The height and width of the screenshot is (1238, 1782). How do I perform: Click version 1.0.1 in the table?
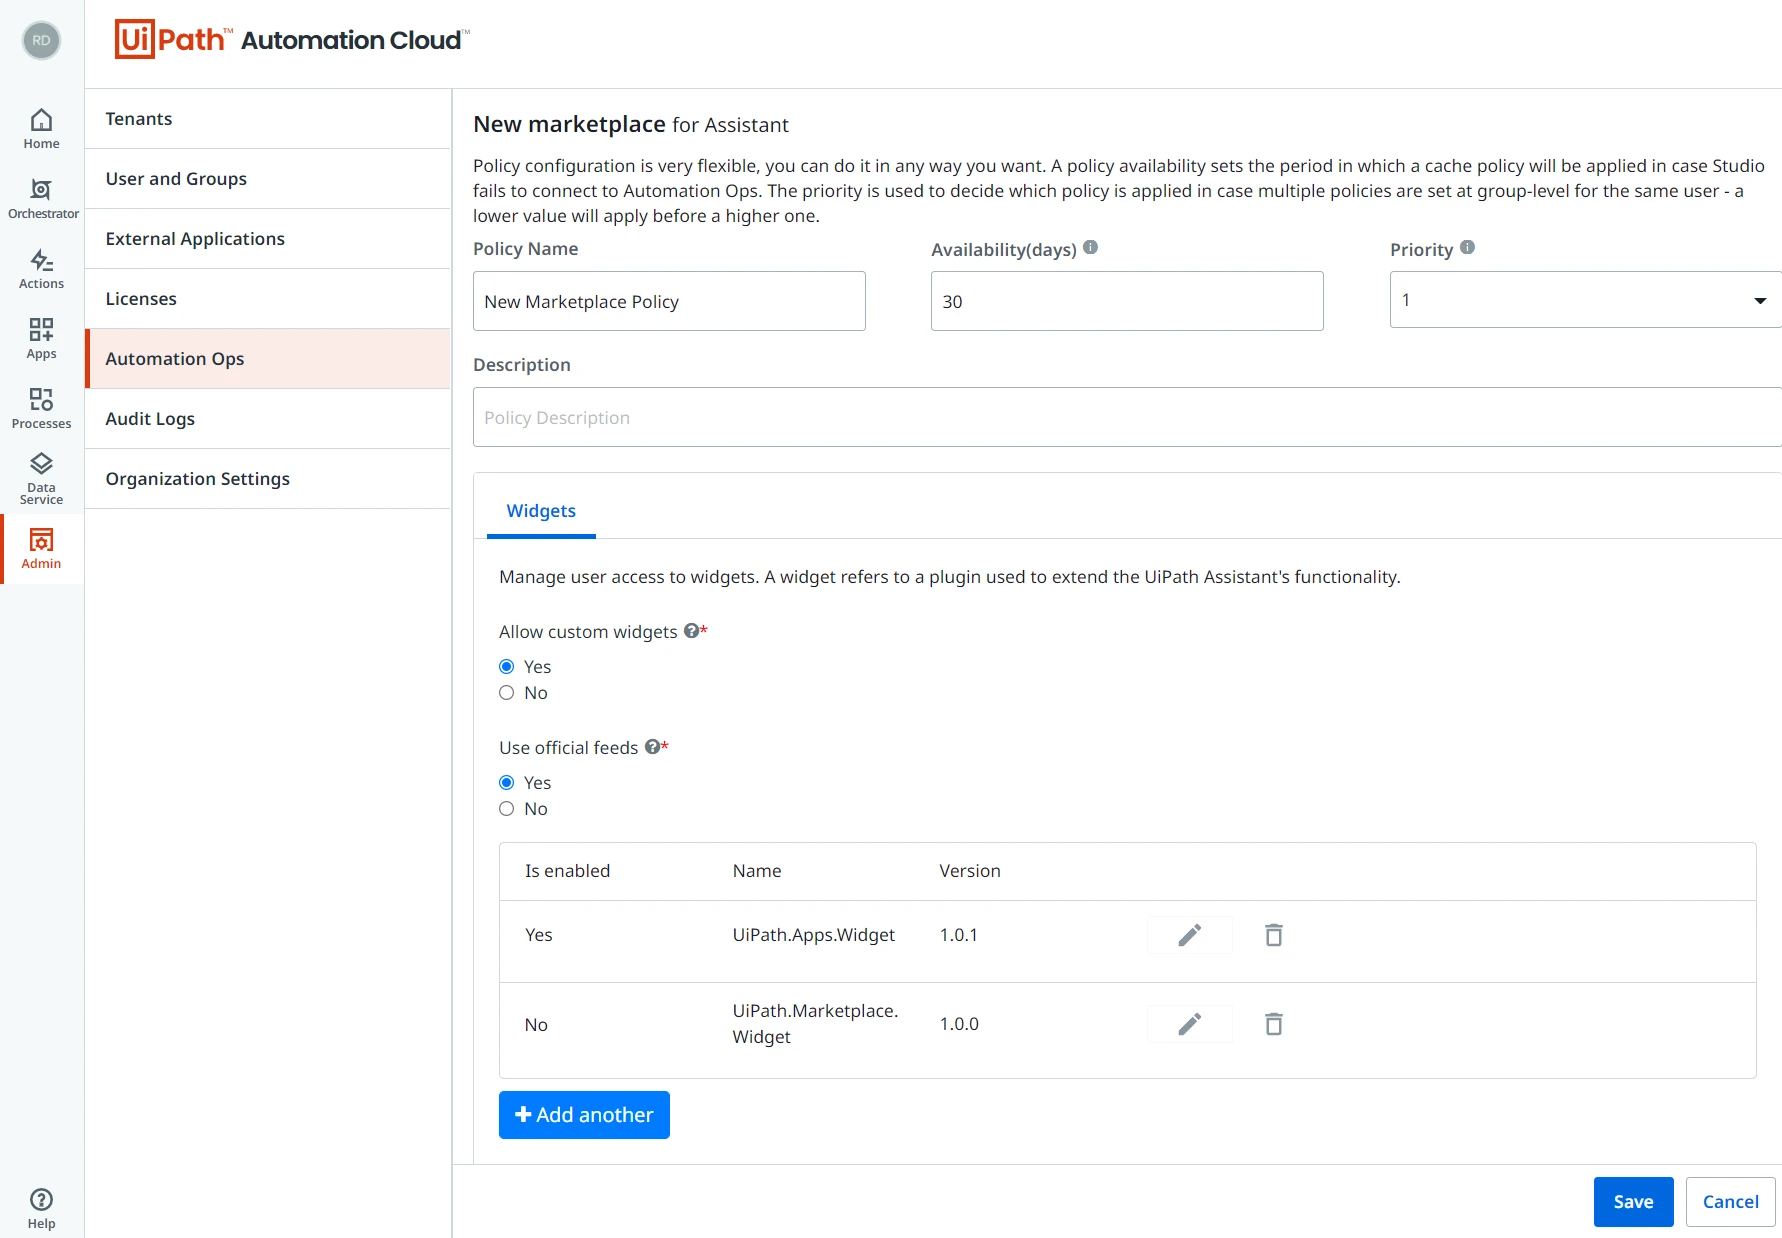coord(958,935)
